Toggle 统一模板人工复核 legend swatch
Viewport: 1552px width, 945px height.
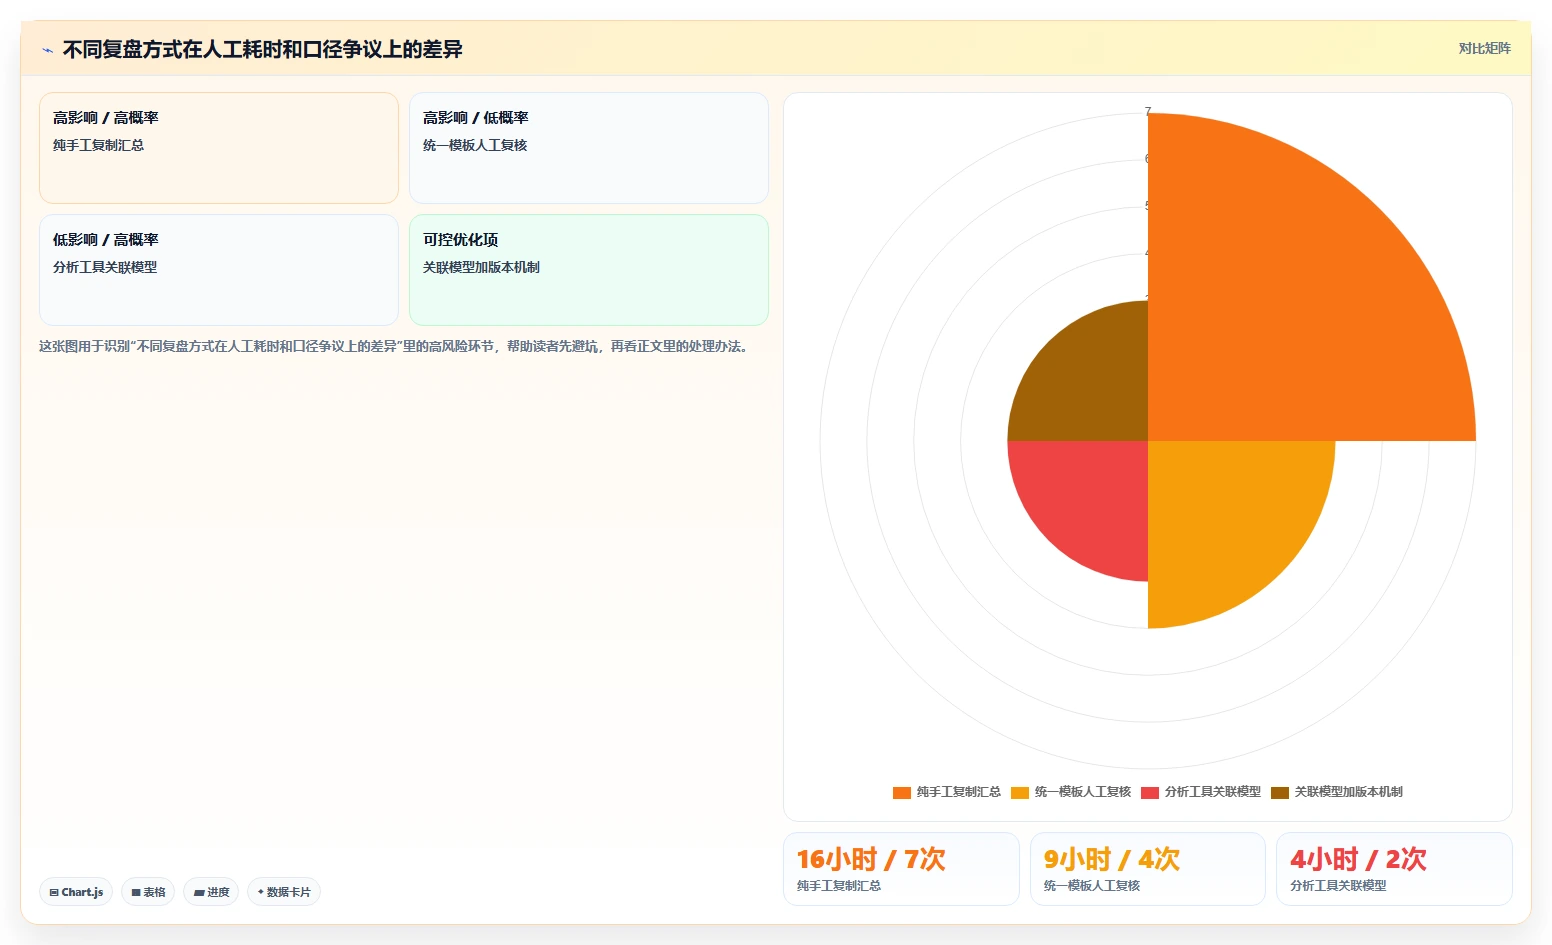1020,792
